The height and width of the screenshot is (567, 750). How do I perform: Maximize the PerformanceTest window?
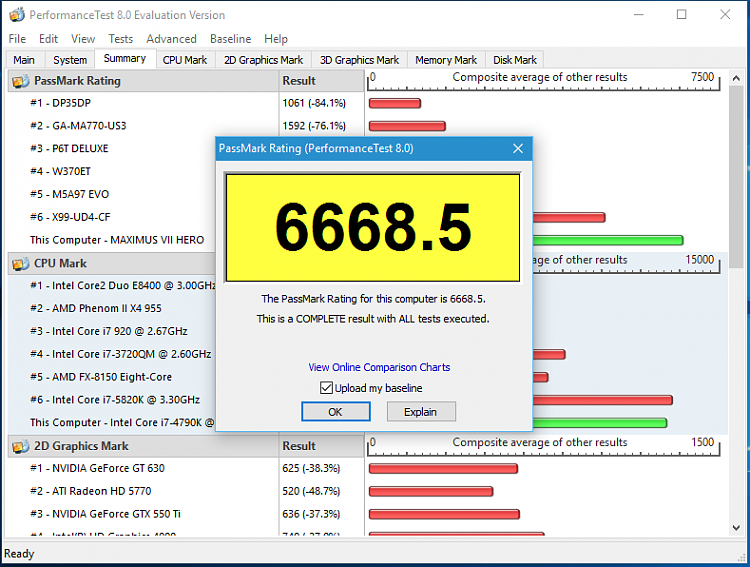pyautogui.click(x=682, y=15)
